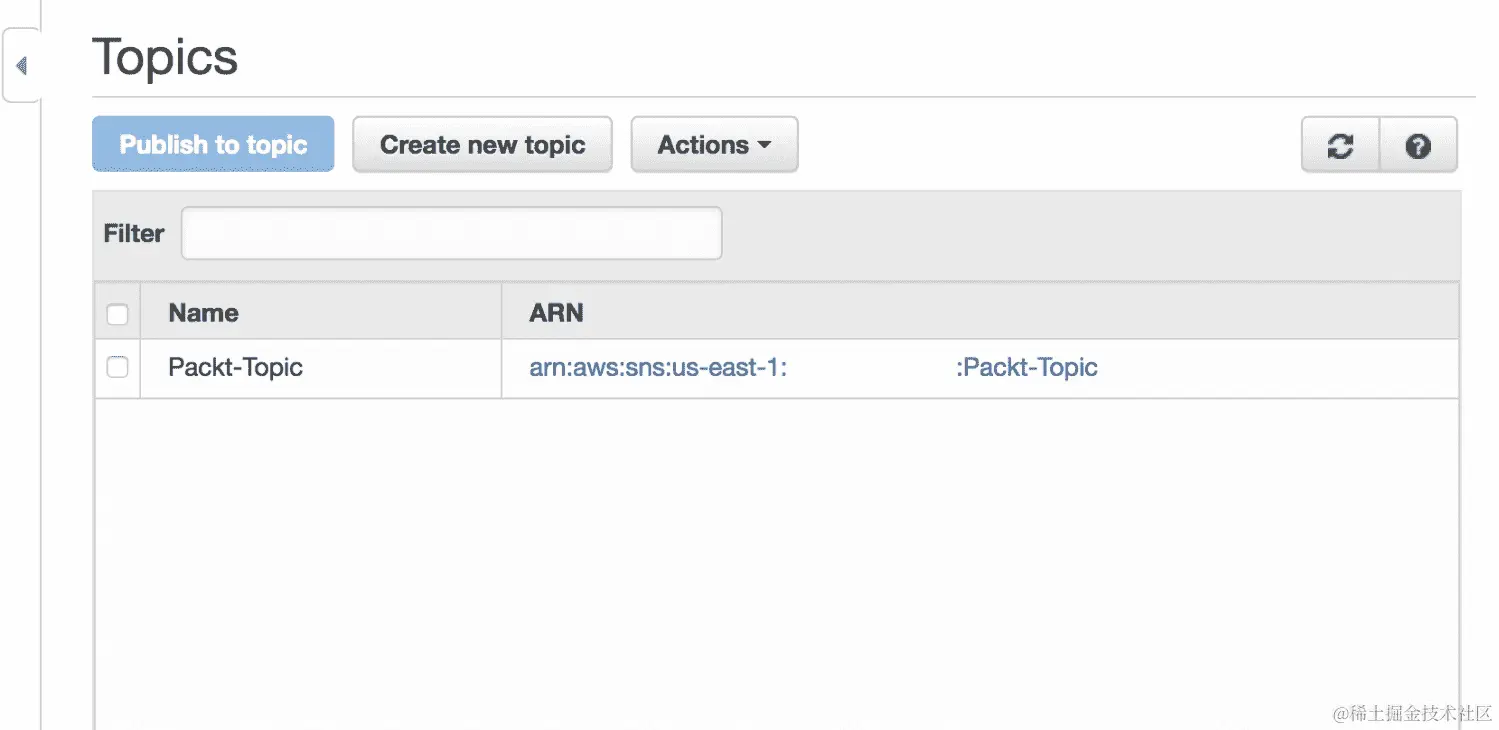Image resolution: width=1499 pixels, height=730 pixels.
Task: Open the Actions menu
Action: (714, 145)
